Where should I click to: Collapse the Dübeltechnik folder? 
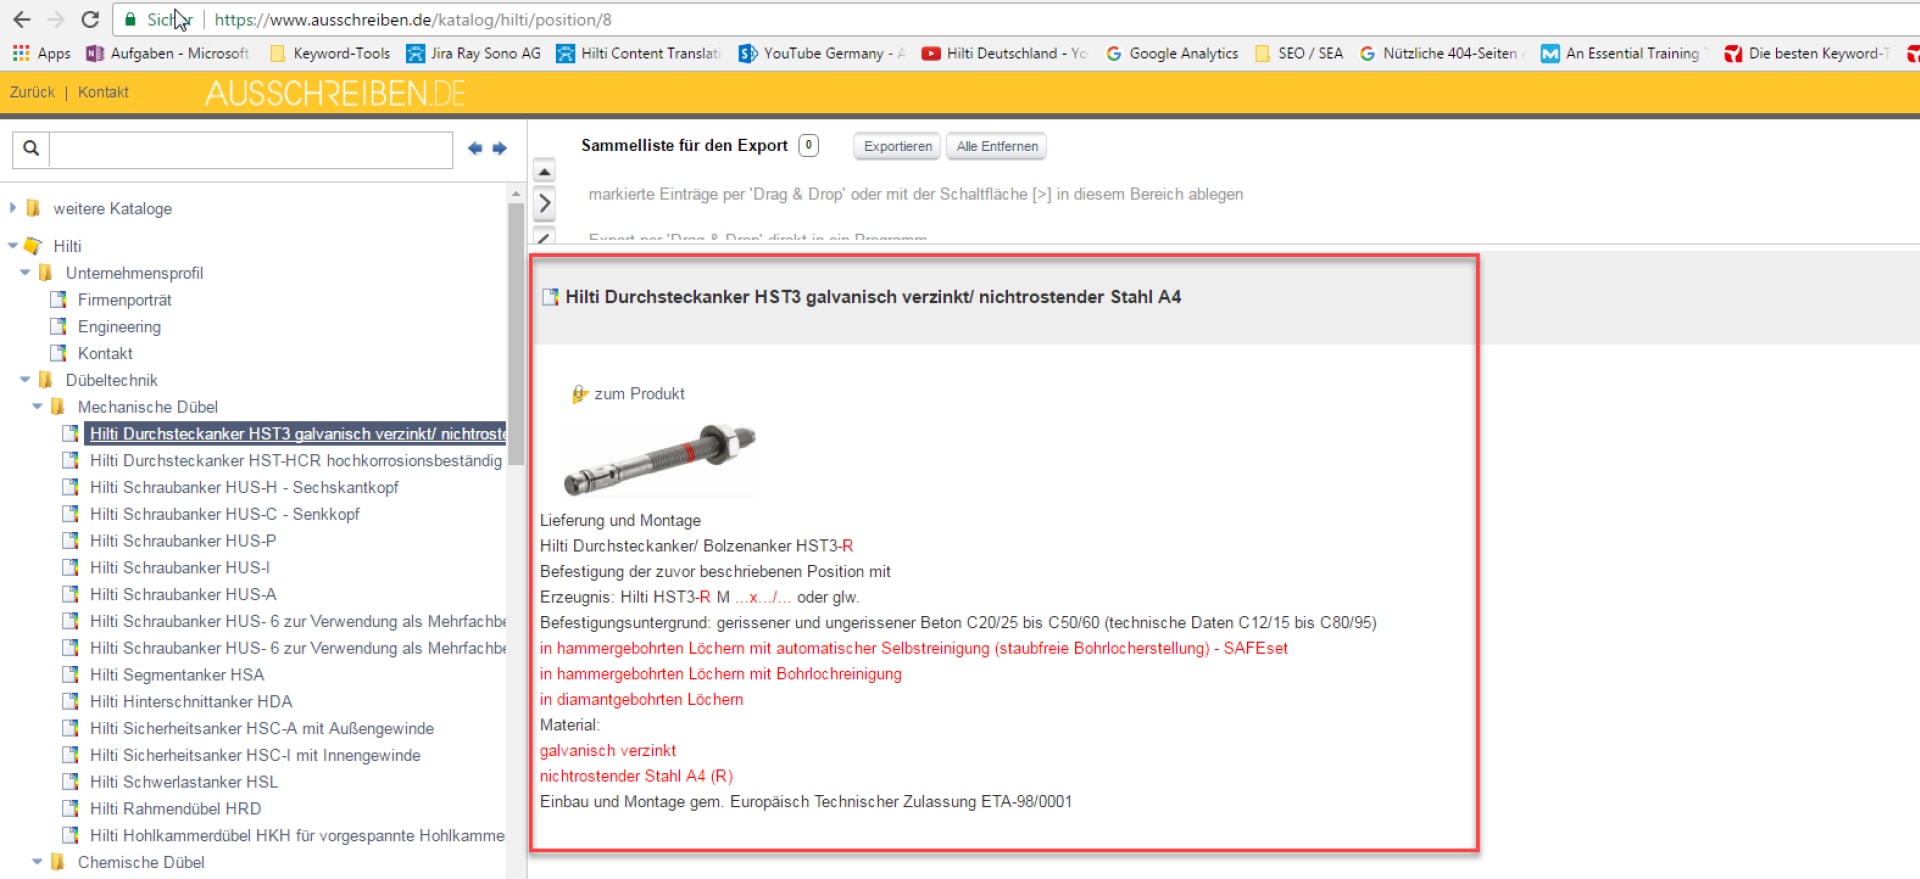click(25, 379)
